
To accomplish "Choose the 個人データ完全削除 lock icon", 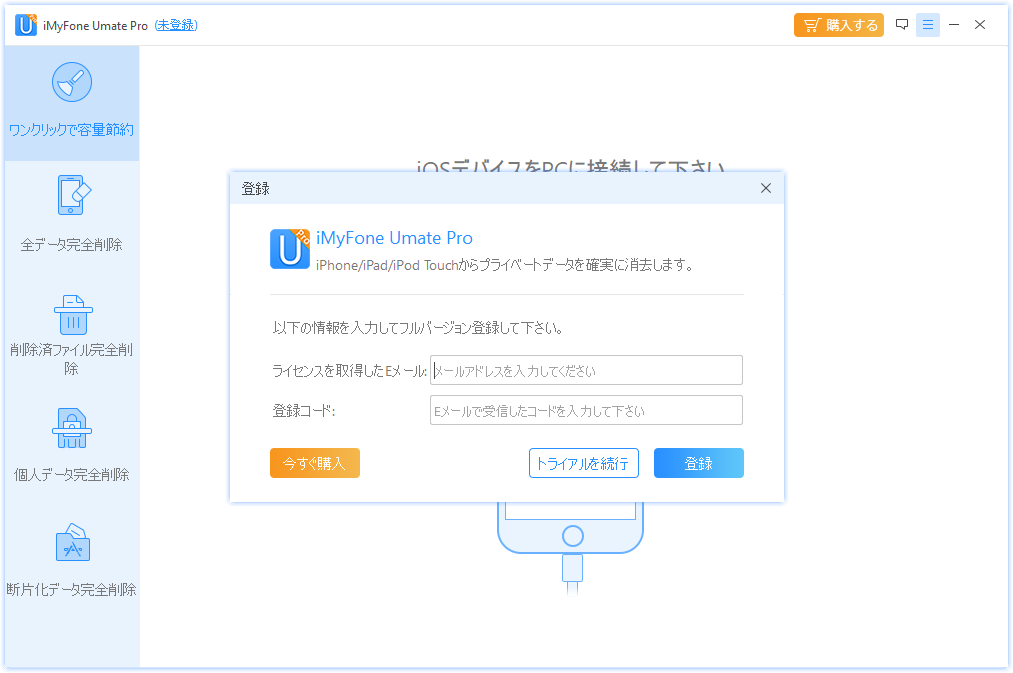I will (72, 428).
